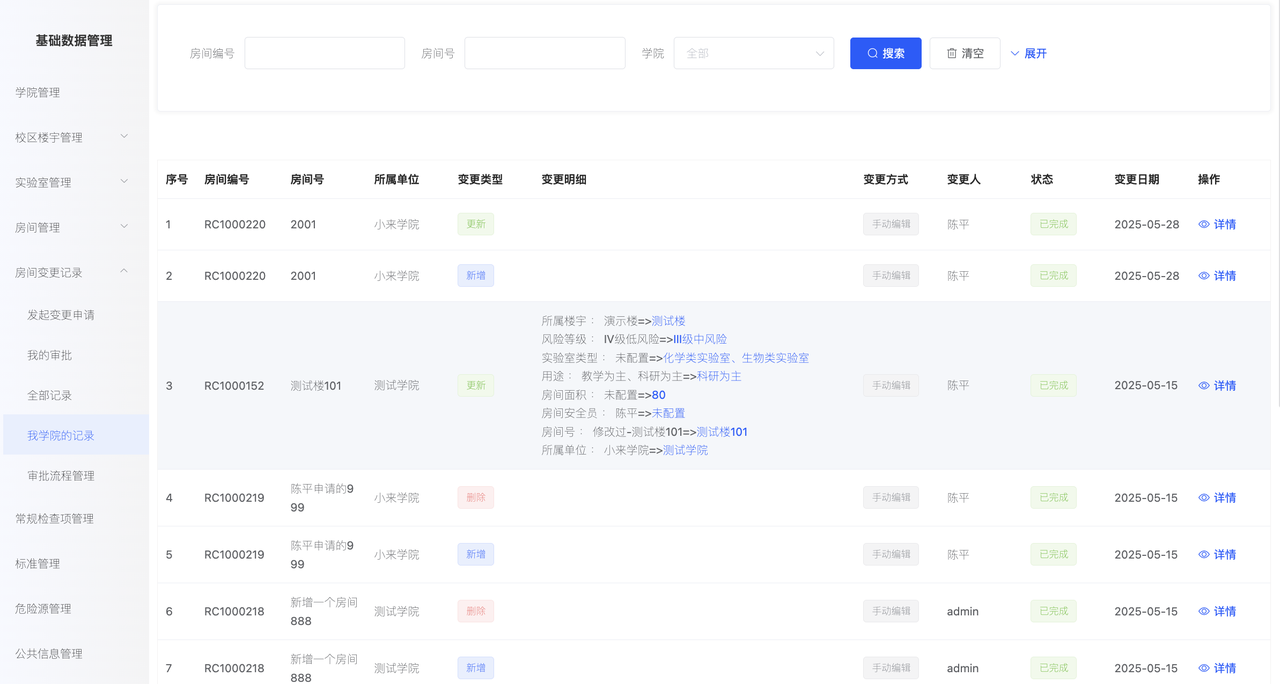Open 审批流程管理 submenu item

pos(74,476)
